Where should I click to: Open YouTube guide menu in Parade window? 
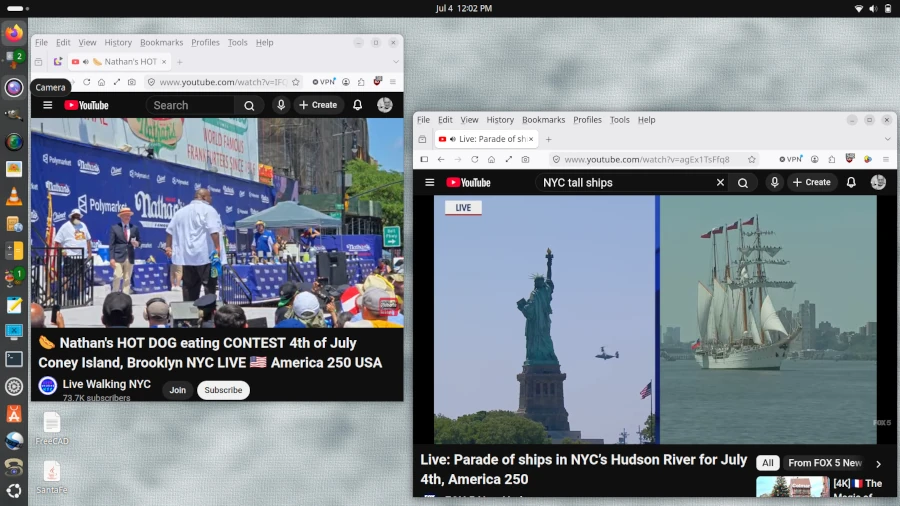click(429, 182)
